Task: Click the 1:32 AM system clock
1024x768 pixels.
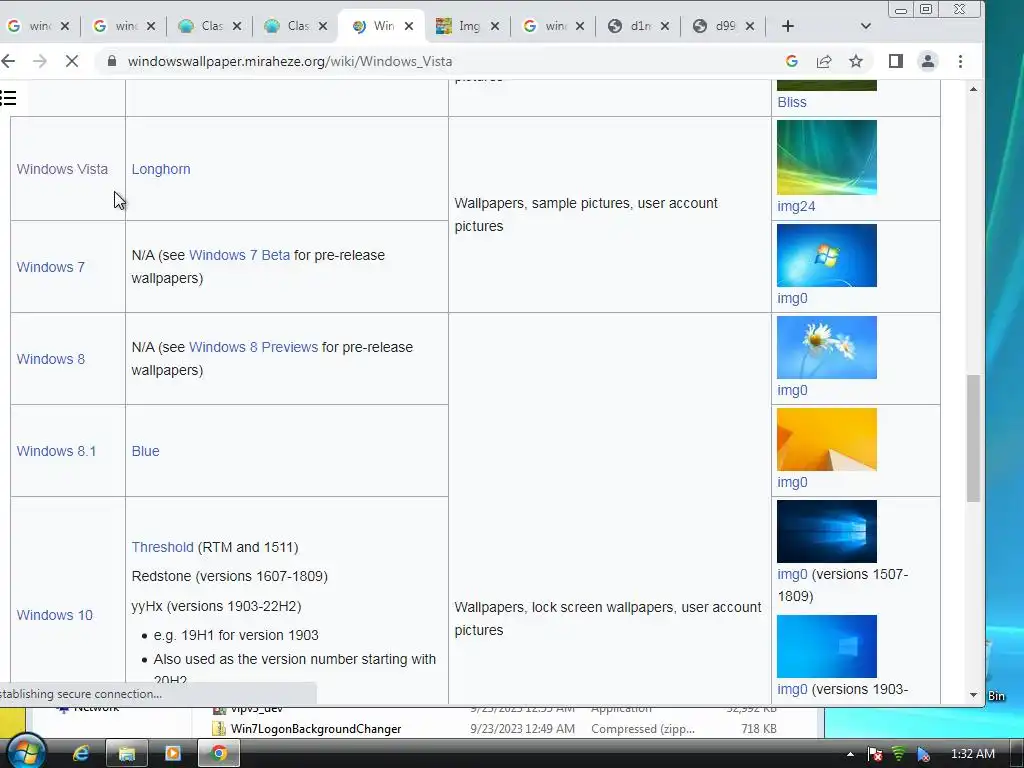Action: click(972, 754)
